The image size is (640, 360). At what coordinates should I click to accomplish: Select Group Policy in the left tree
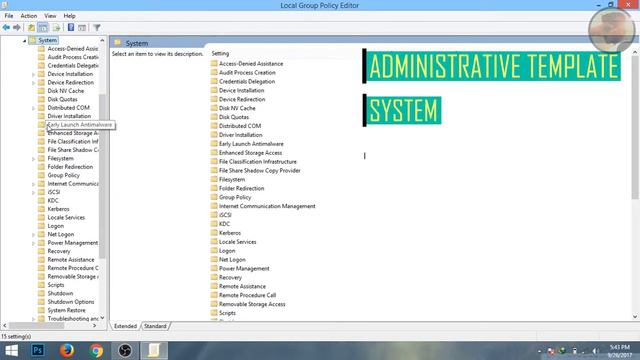(x=64, y=175)
